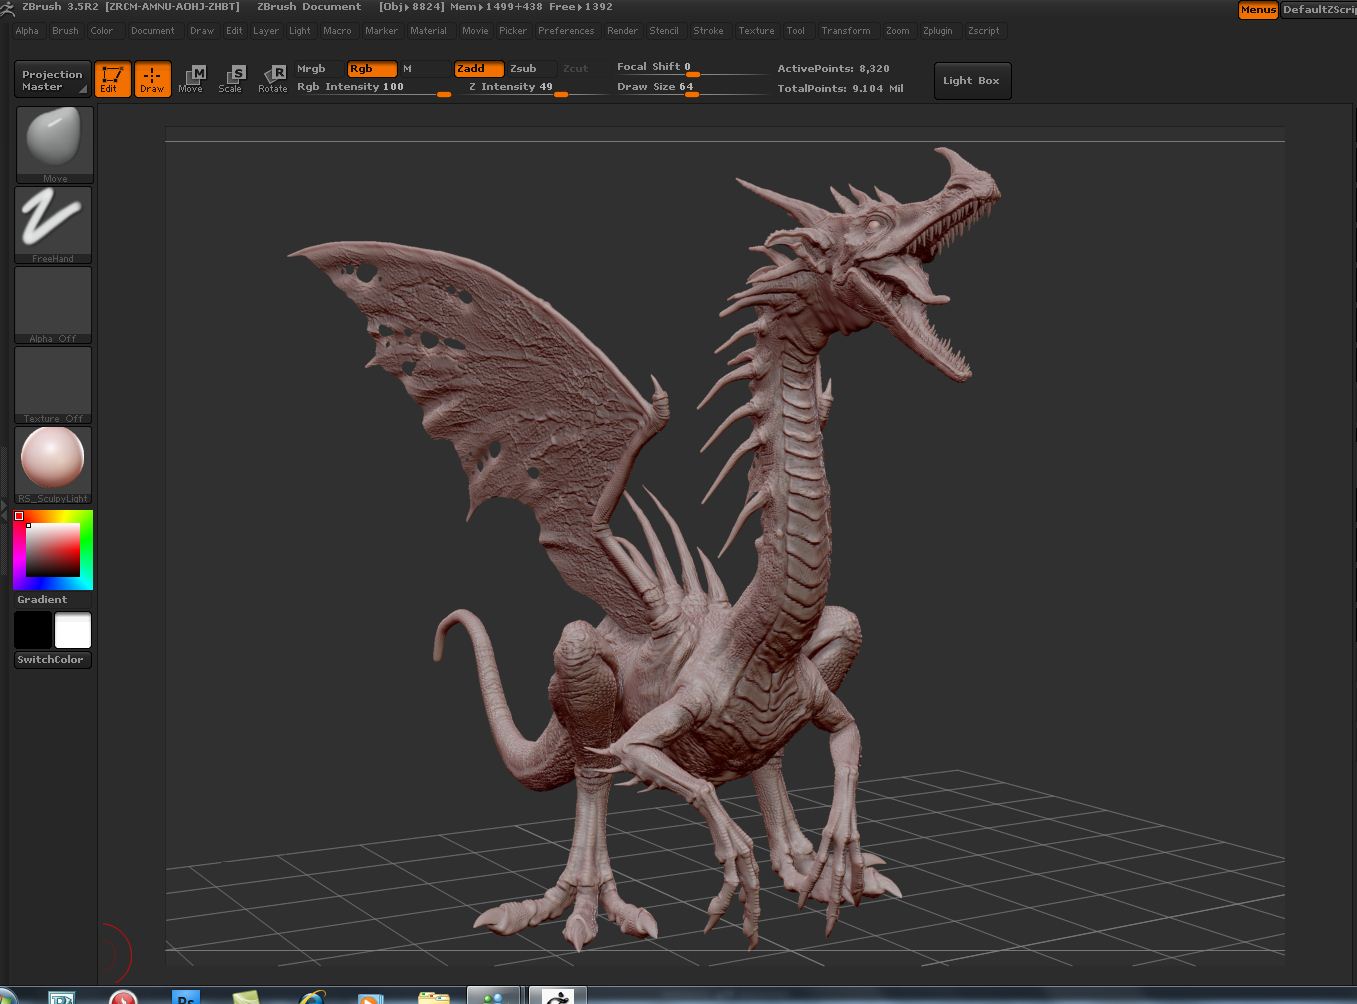Open the Movie menu
Image resolution: width=1357 pixels, height=1004 pixels.
pyautogui.click(x=475, y=31)
